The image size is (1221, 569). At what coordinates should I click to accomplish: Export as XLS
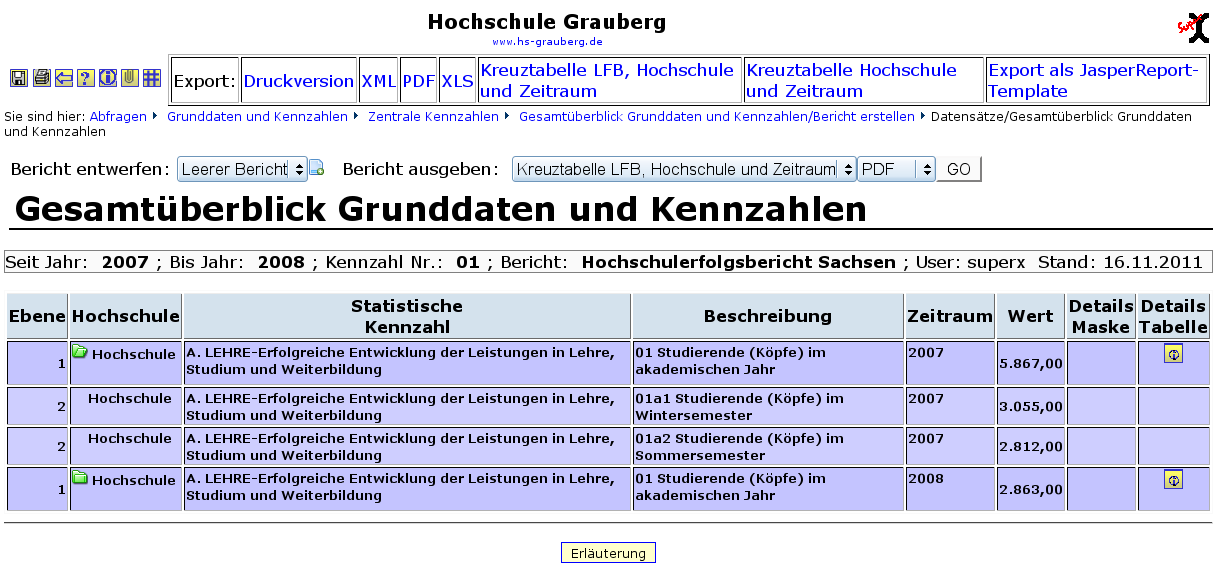[x=457, y=81]
